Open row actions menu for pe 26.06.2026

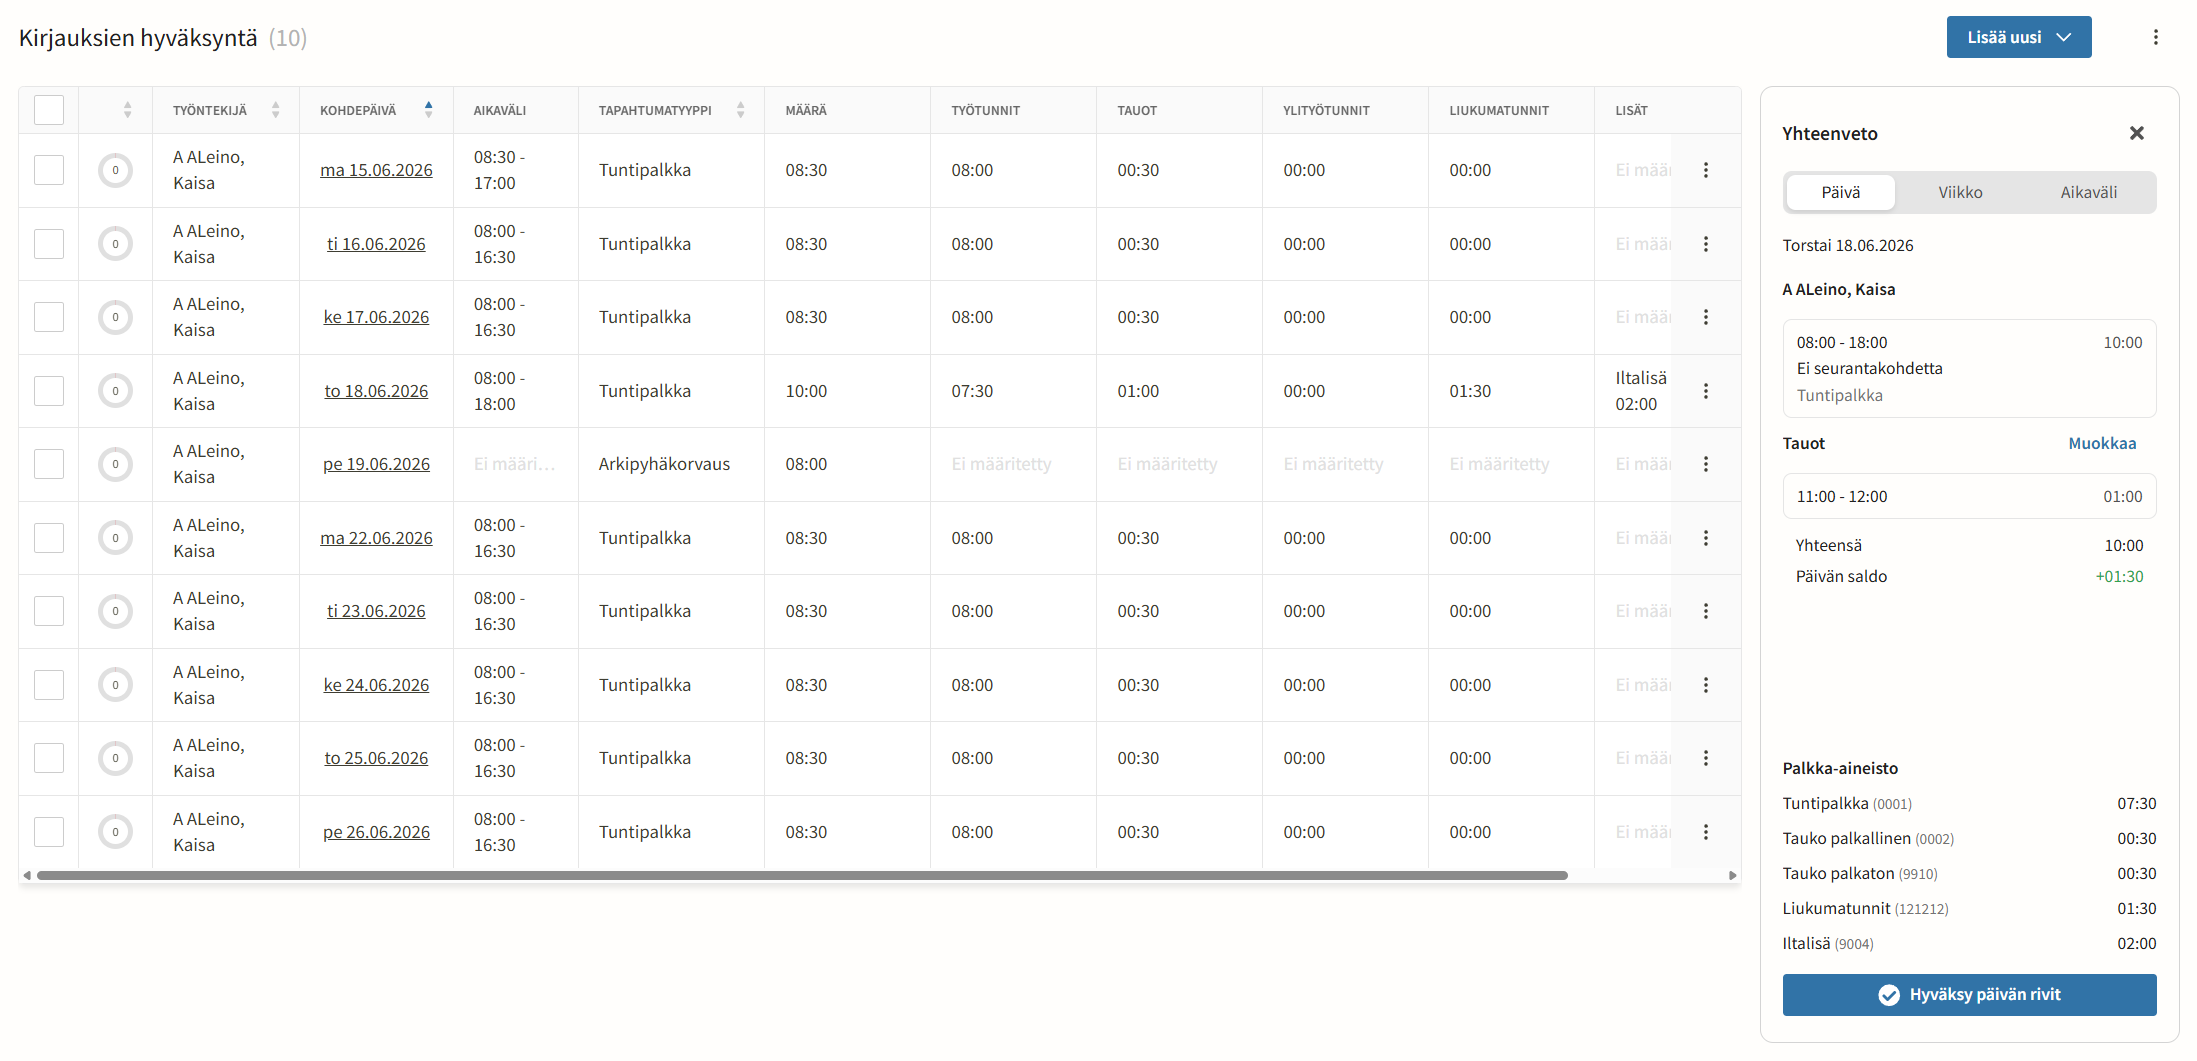1706,832
